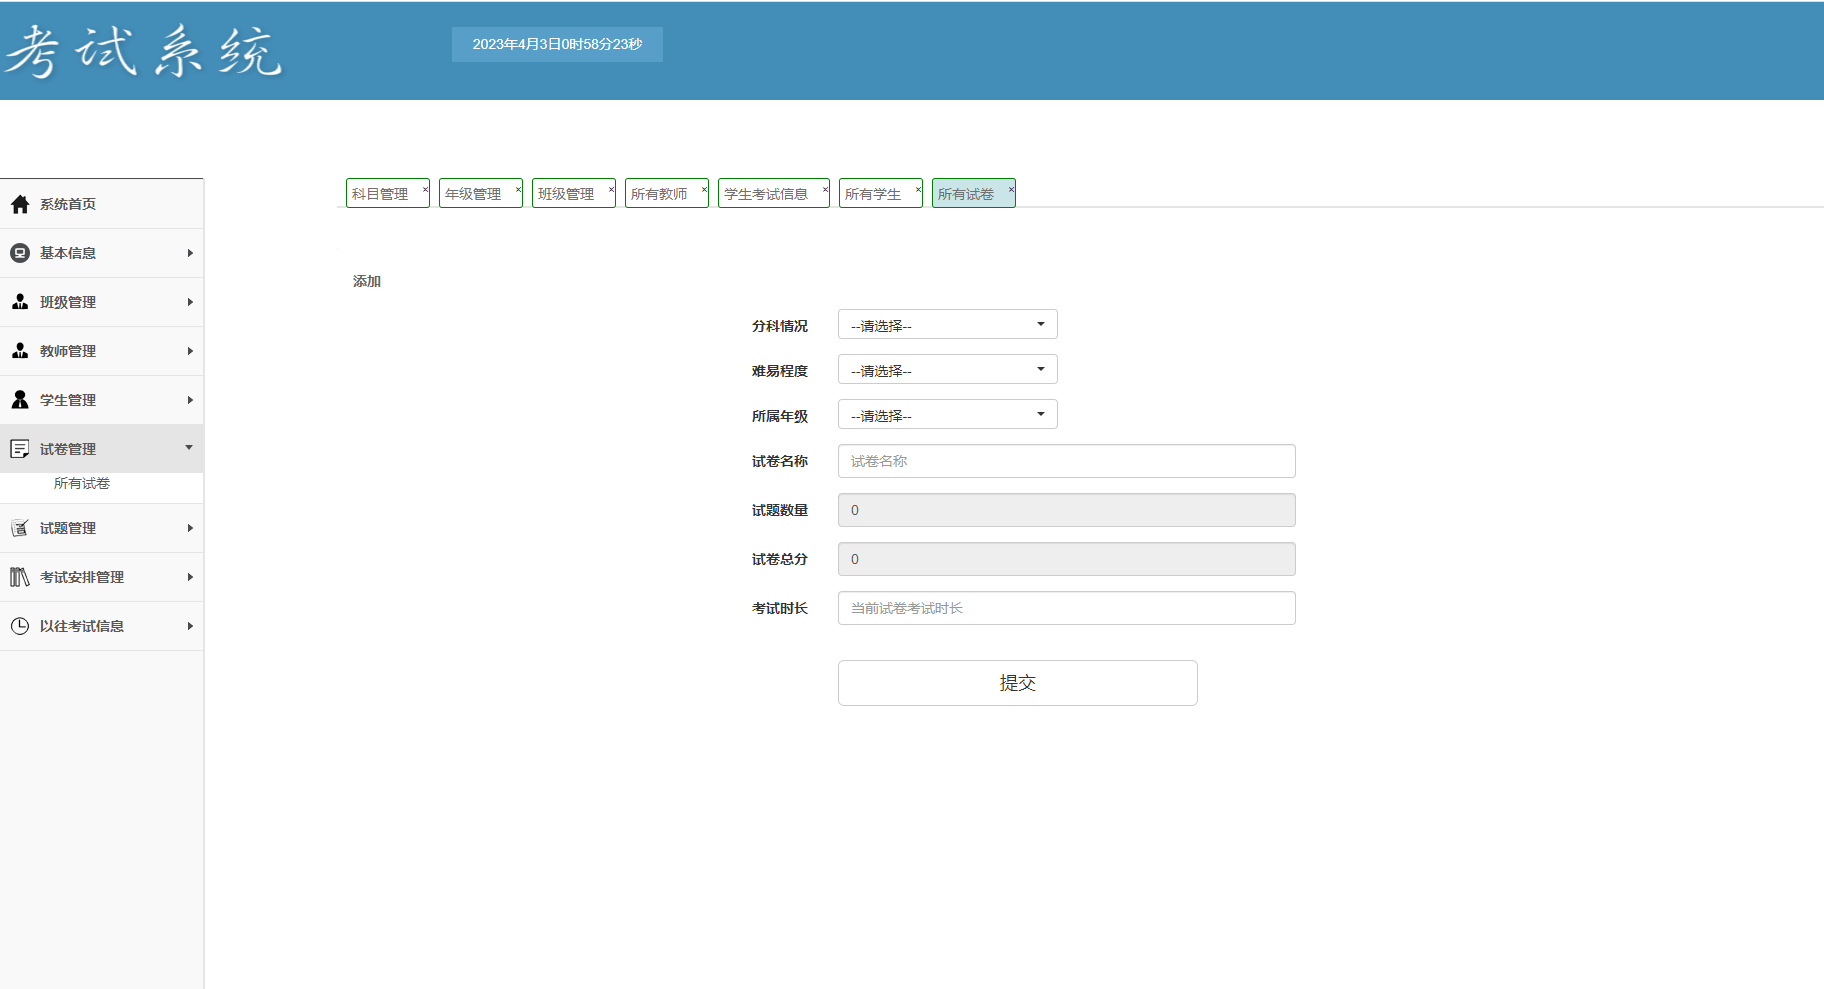Screen dimensions: 1824x989
Task: Click the 添加 heading text
Action: click(367, 282)
